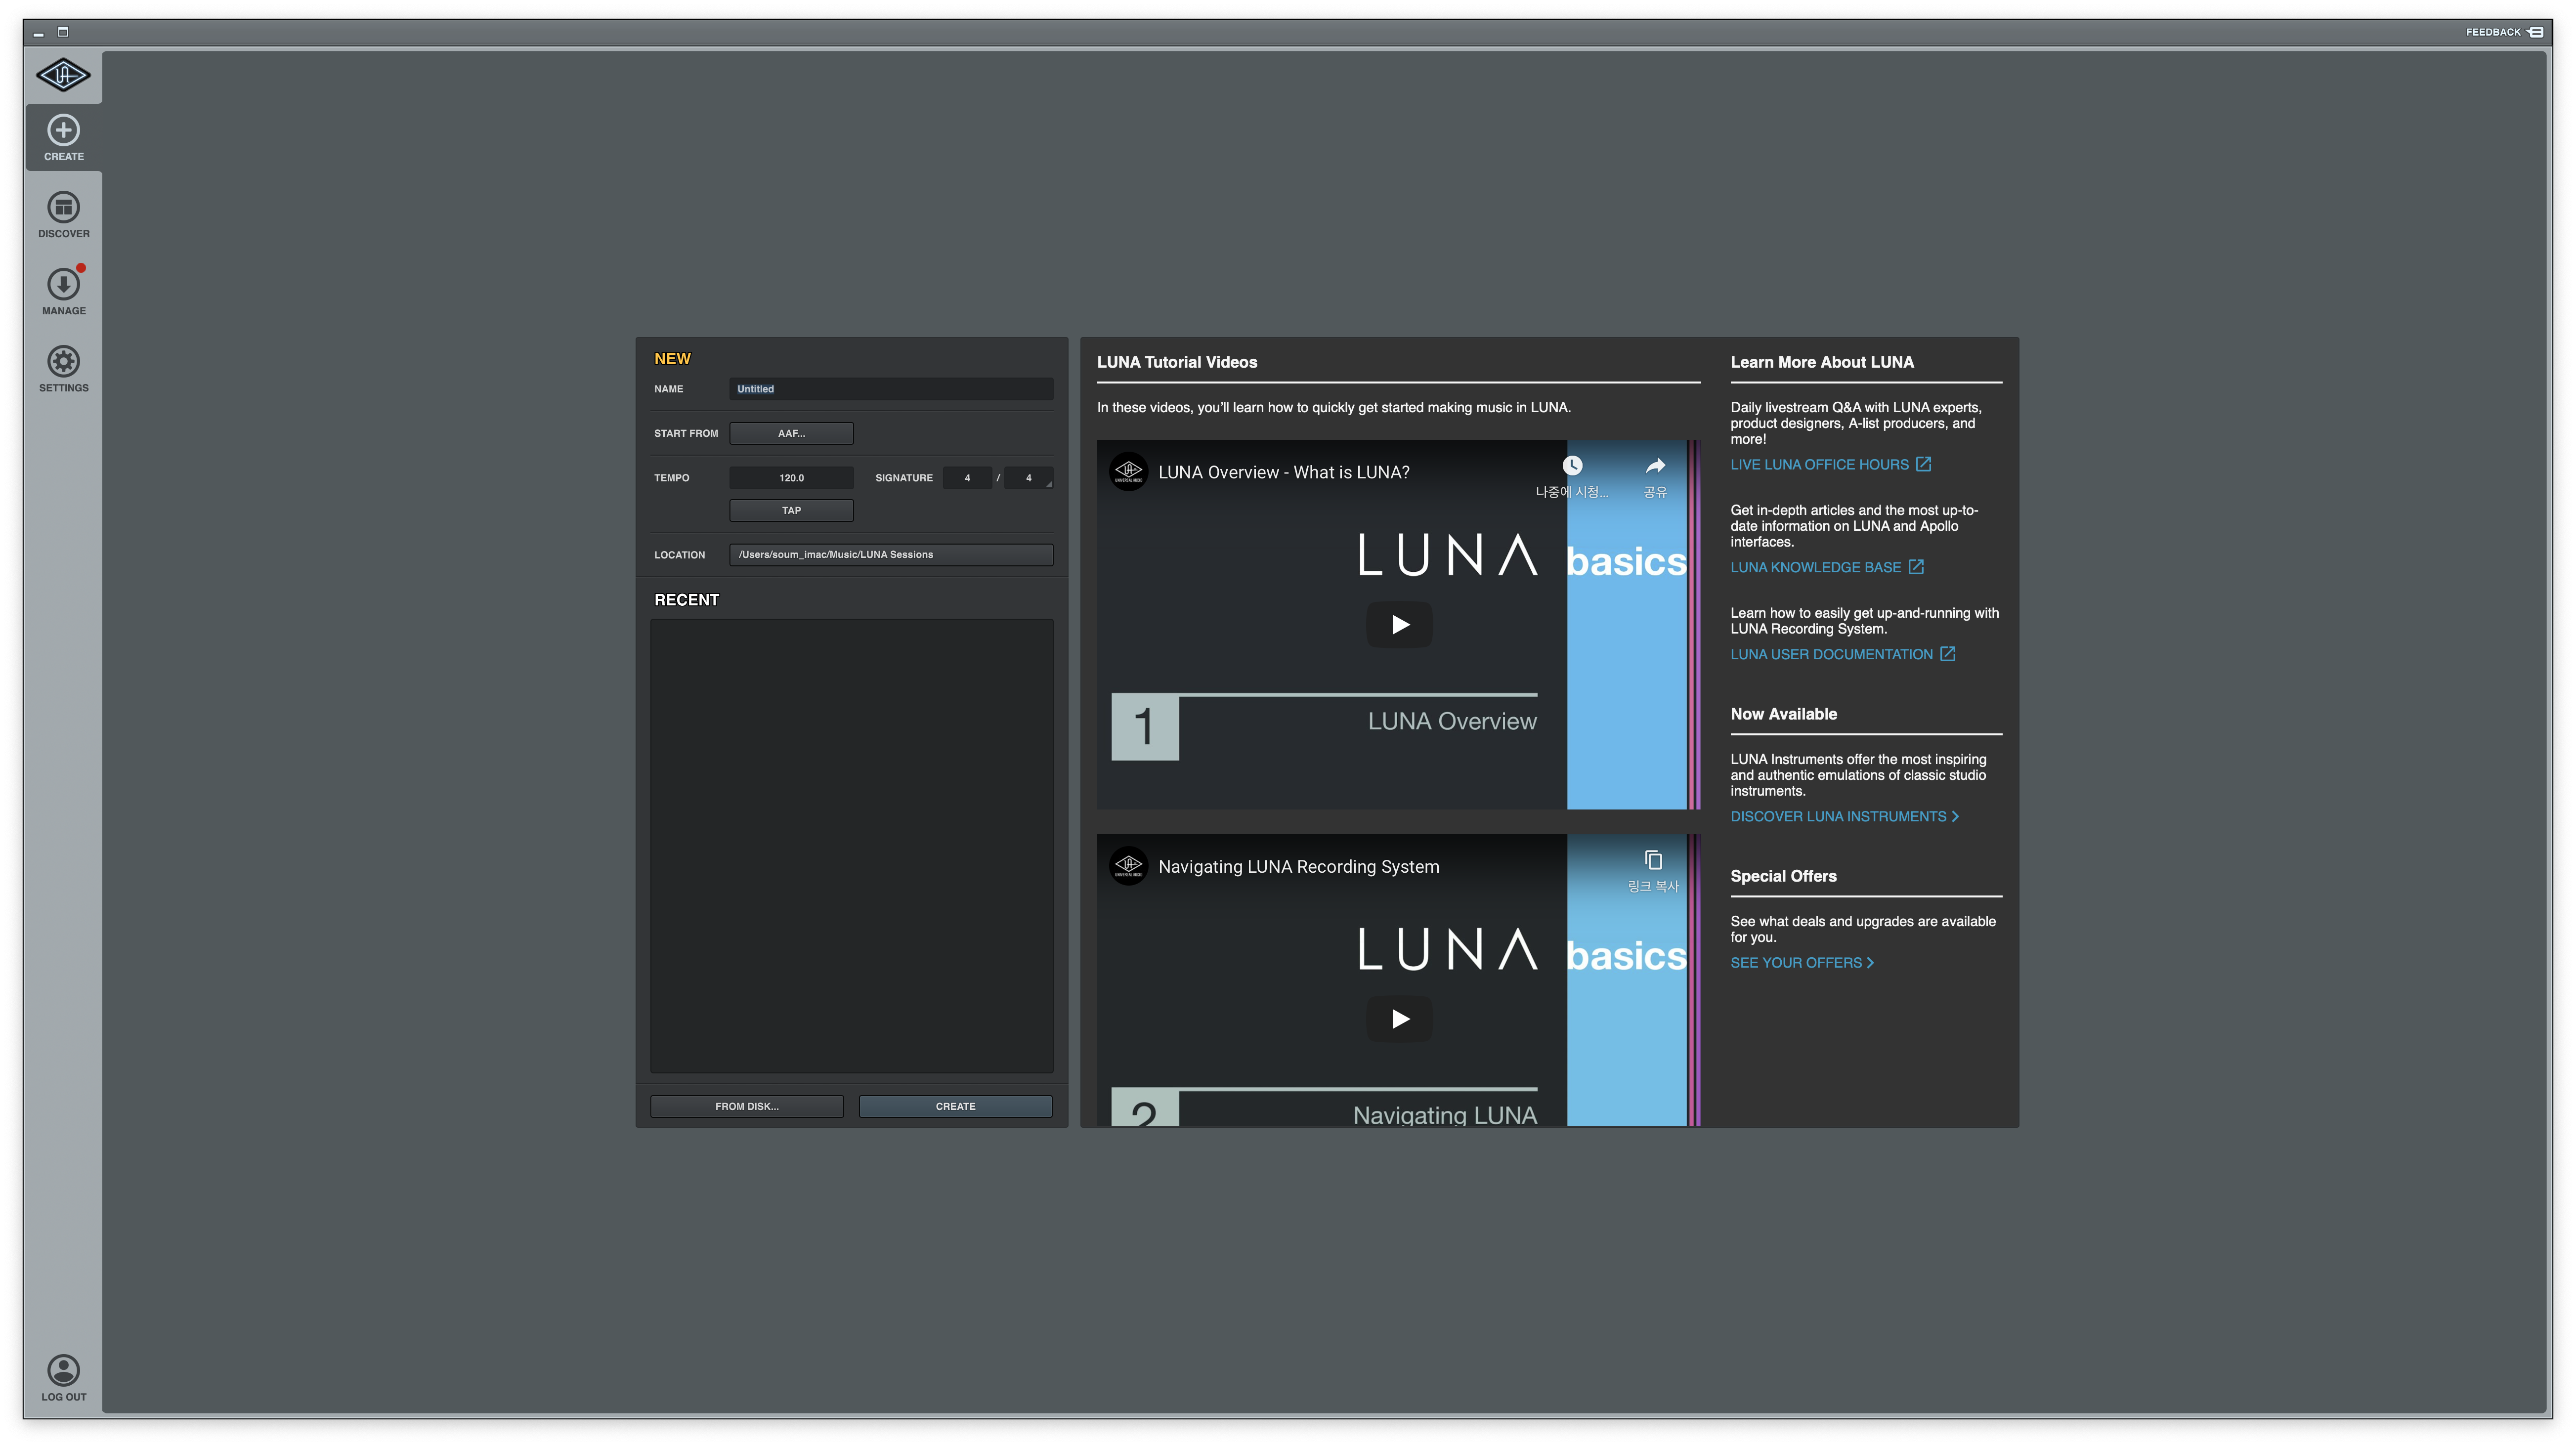Image resolution: width=2576 pixels, height=1446 pixels.
Task: Click the share arrow on Overview video
Action: pos(1655,466)
